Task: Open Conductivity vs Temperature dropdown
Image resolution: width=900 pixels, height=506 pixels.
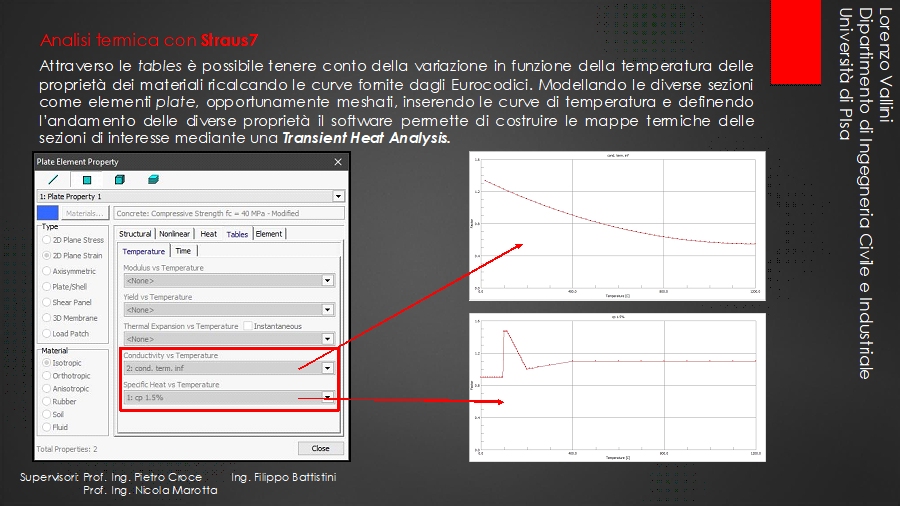Action: point(327,368)
